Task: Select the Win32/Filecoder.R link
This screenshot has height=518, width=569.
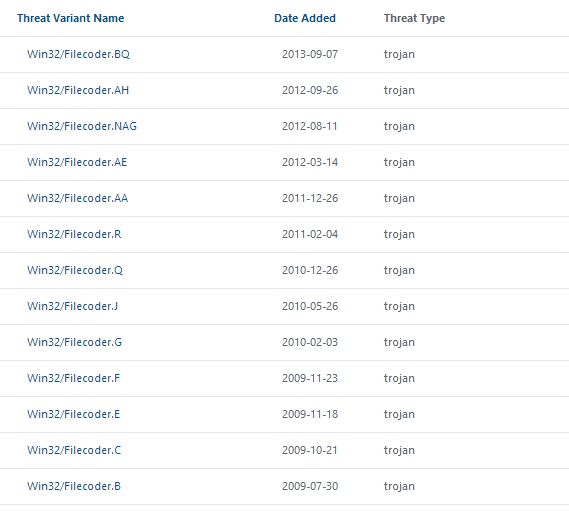Action: pyautogui.click(x=74, y=234)
